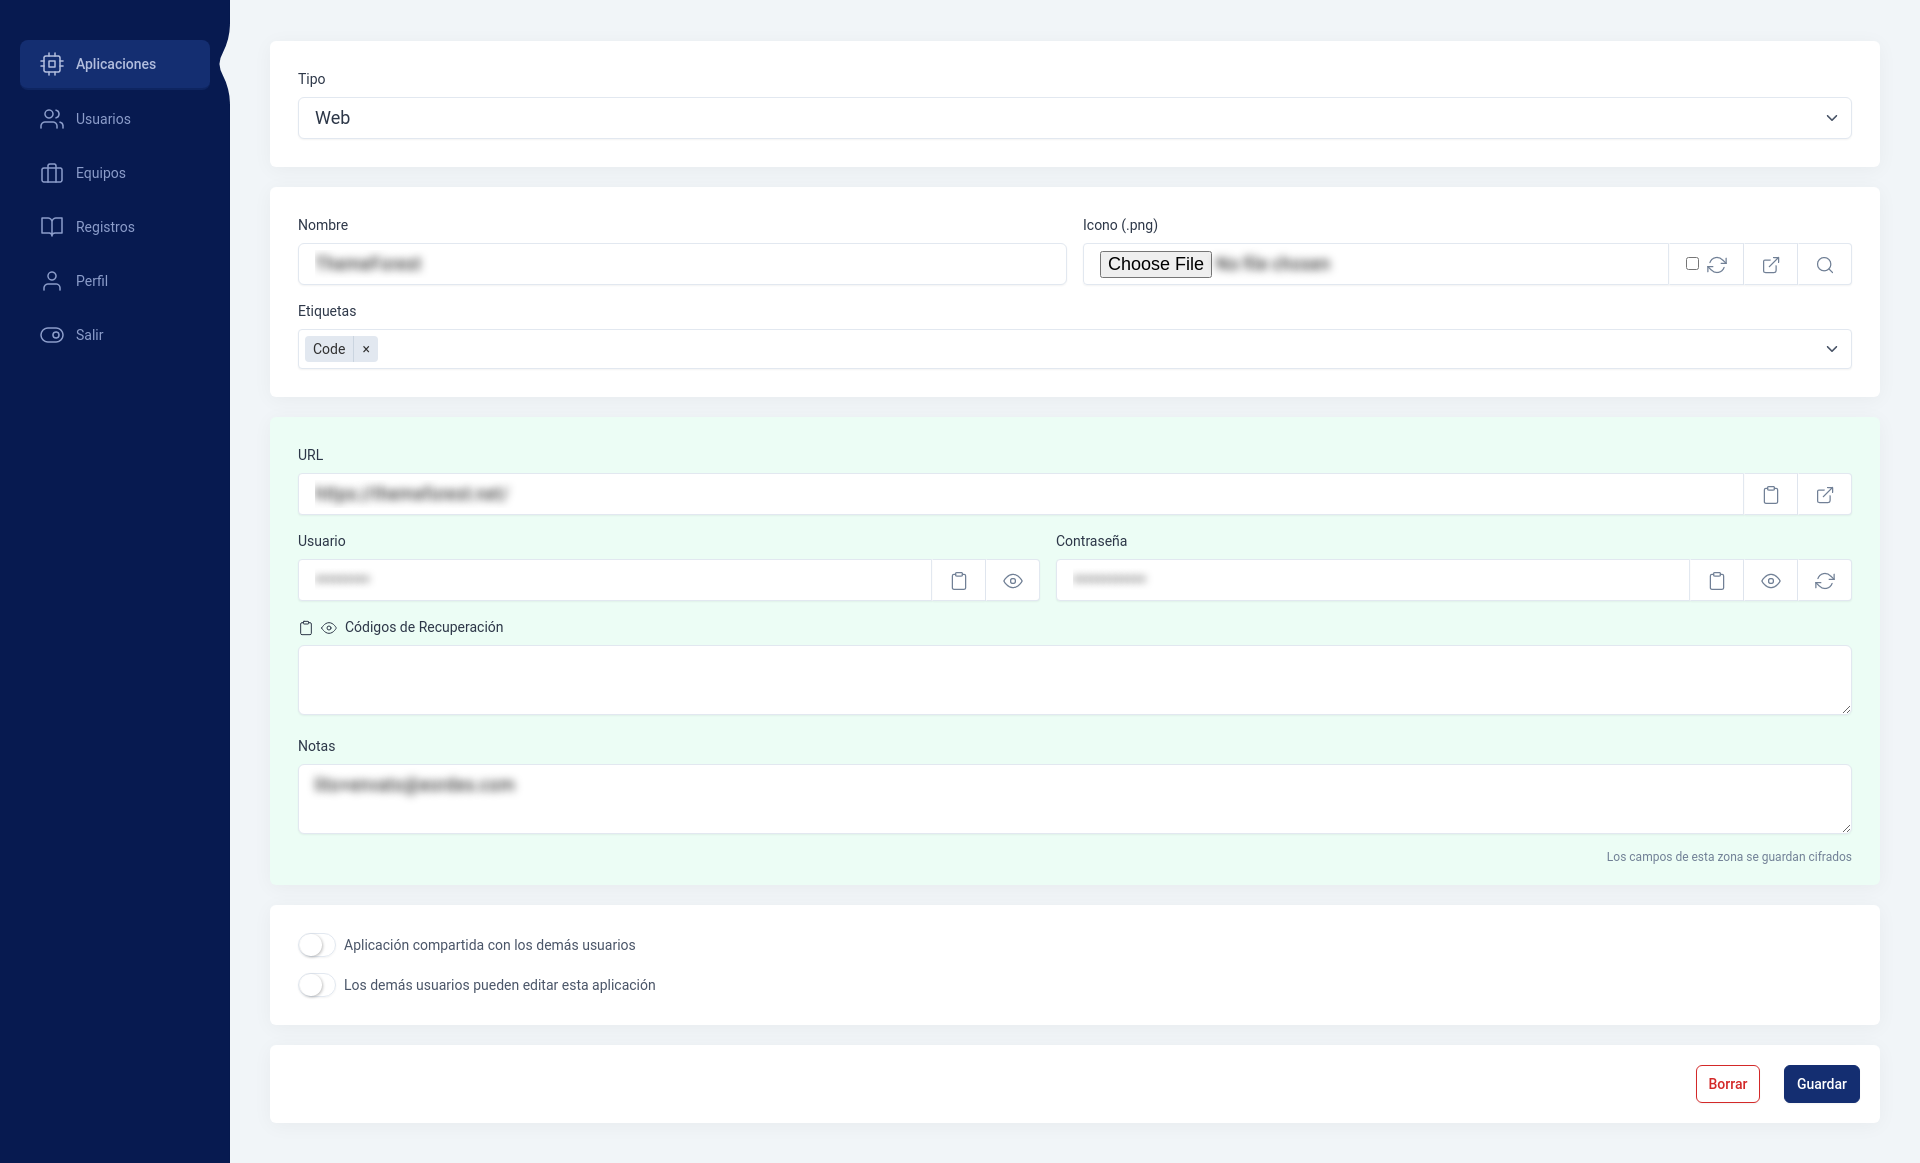The image size is (1920, 1163).
Task: Click the Registros book icon
Action: click(52, 227)
